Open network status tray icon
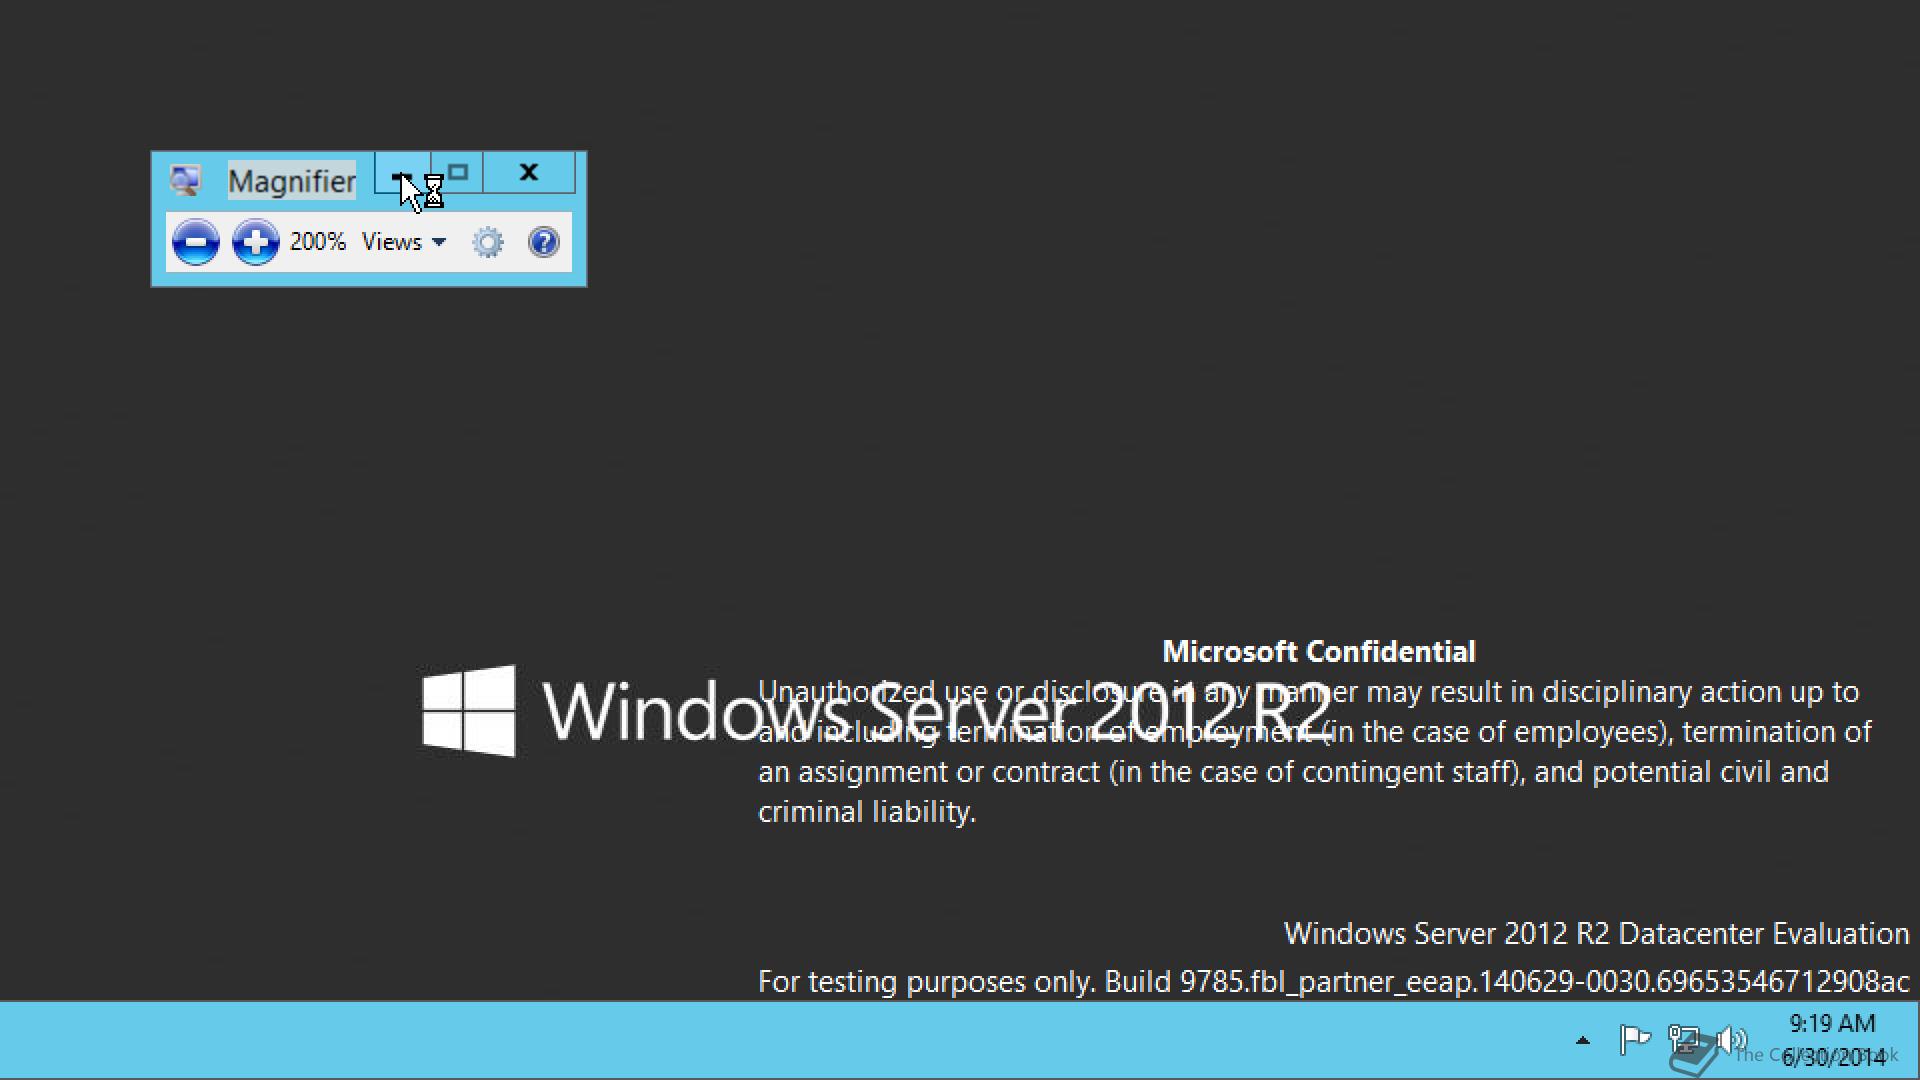The width and height of the screenshot is (1920, 1080). pyautogui.click(x=1685, y=1041)
